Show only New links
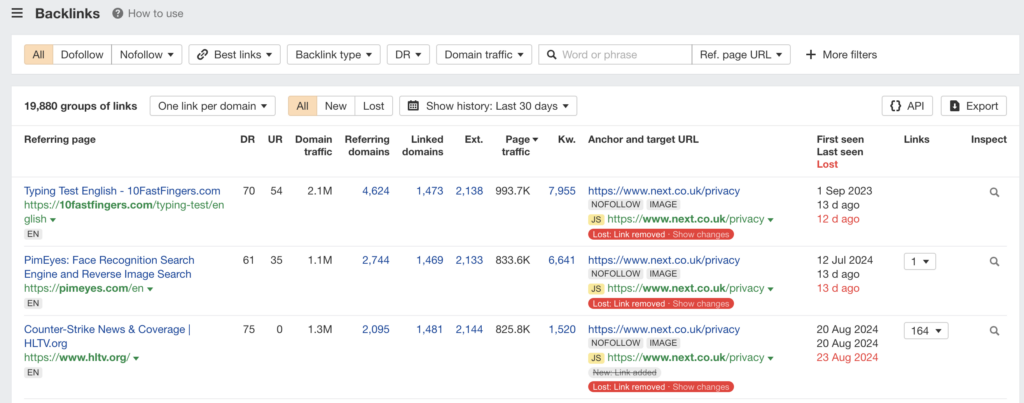This screenshot has height=403, width=1024. point(336,106)
